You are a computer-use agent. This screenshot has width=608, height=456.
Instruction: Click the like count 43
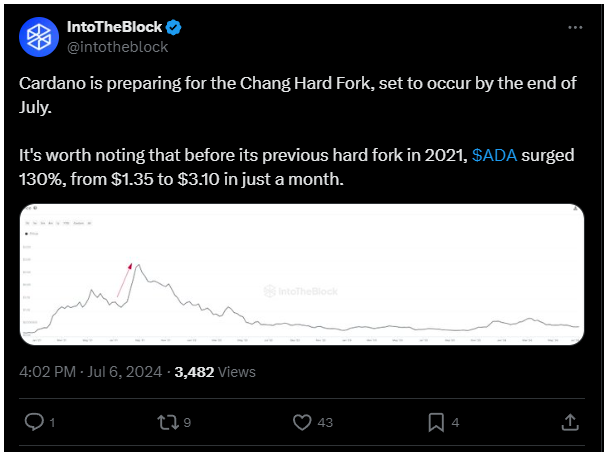(x=325, y=422)
